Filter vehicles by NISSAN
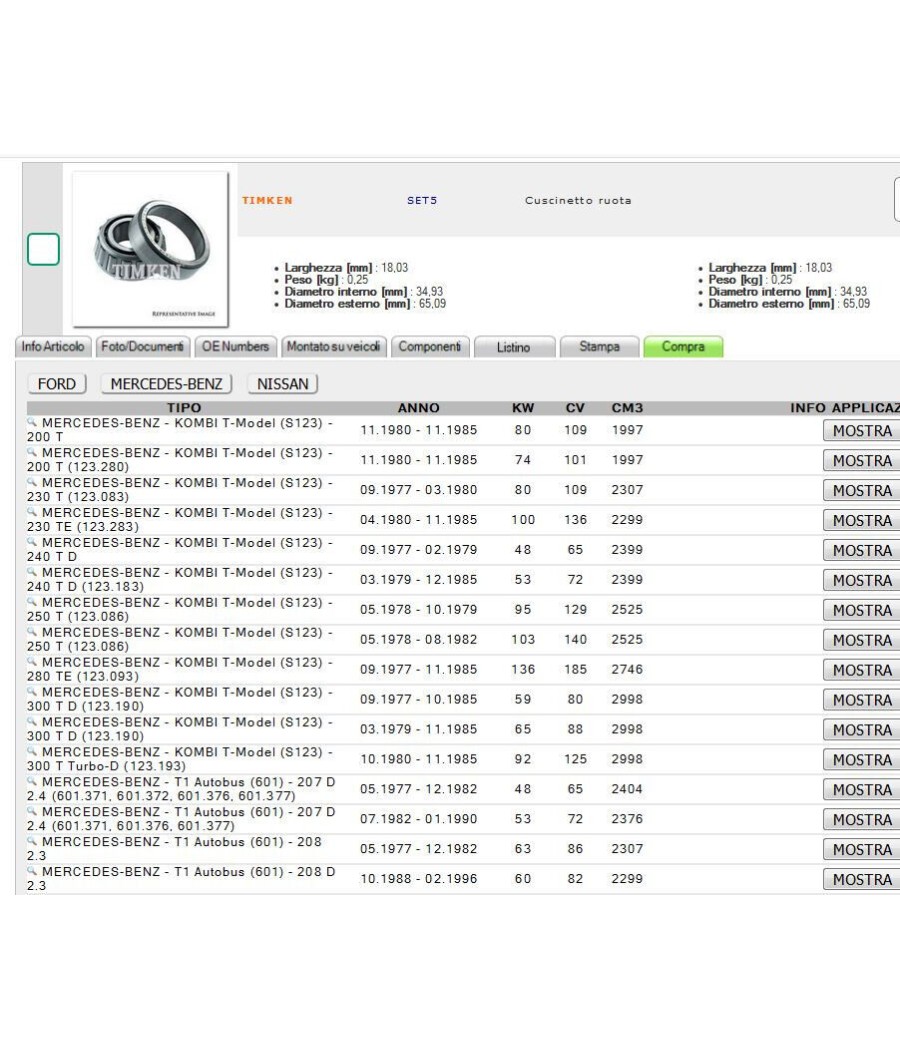This screenshot has height=1050, width=900. pos(283,384)
